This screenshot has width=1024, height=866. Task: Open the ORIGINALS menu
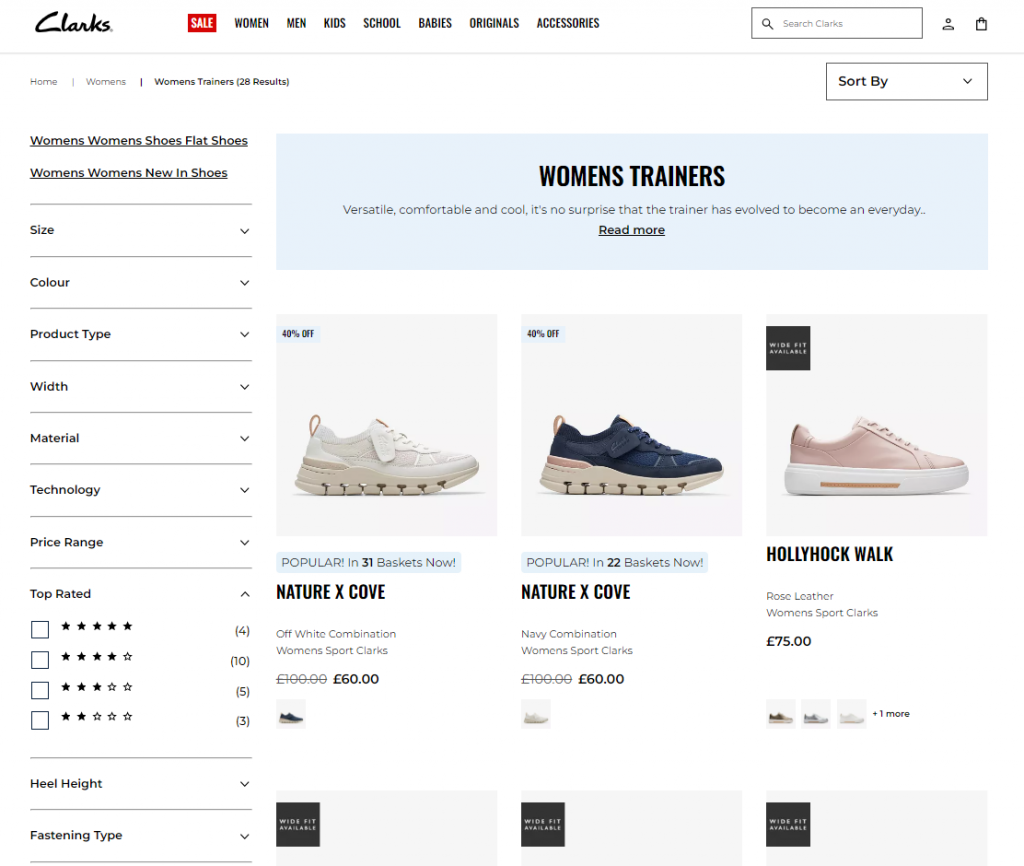(x=494, y=23)
